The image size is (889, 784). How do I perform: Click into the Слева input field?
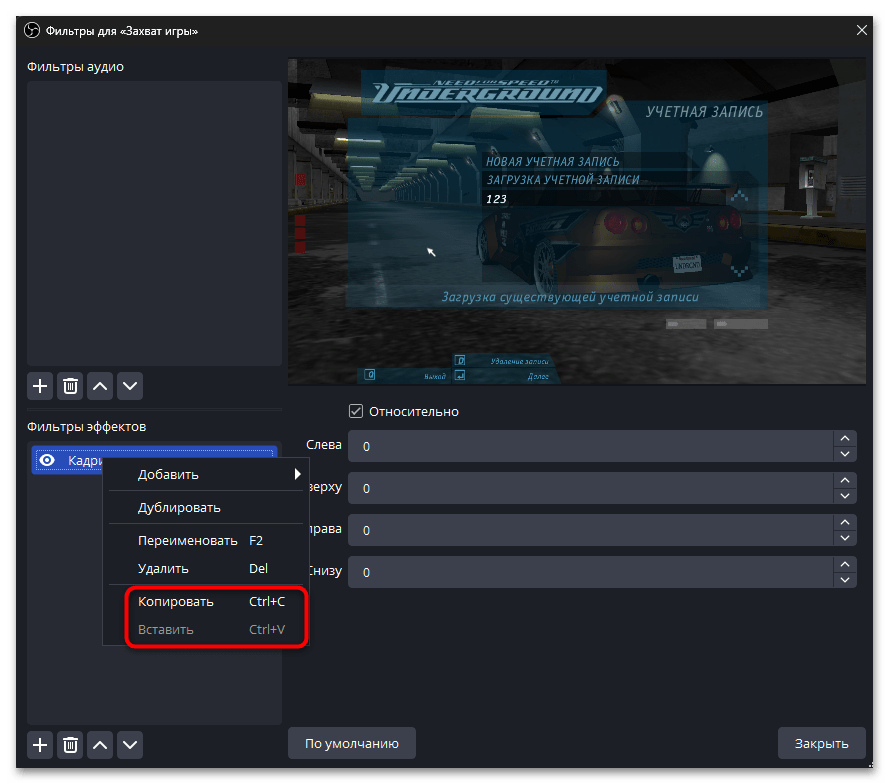coord(591,446)
